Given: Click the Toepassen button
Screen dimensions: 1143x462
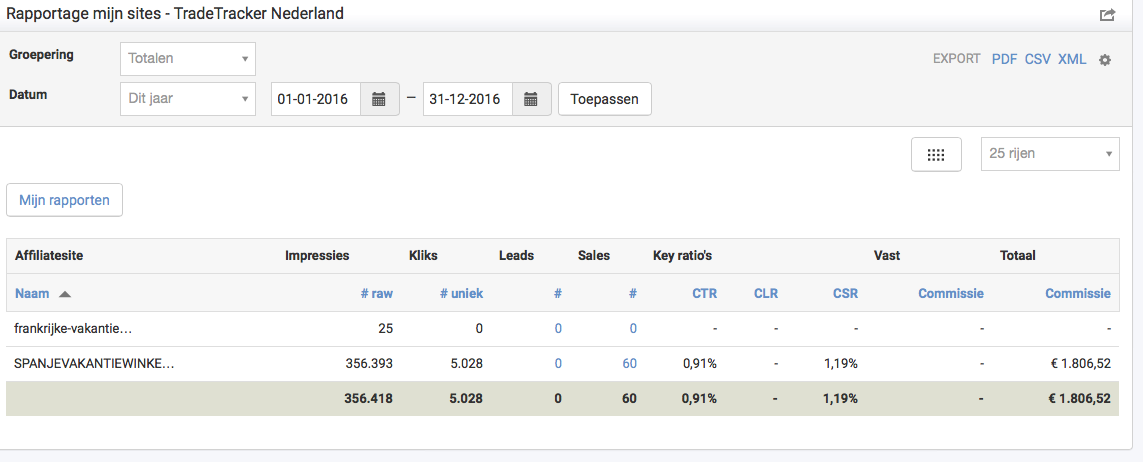Looking at the screenshot, I should [605, 99].
